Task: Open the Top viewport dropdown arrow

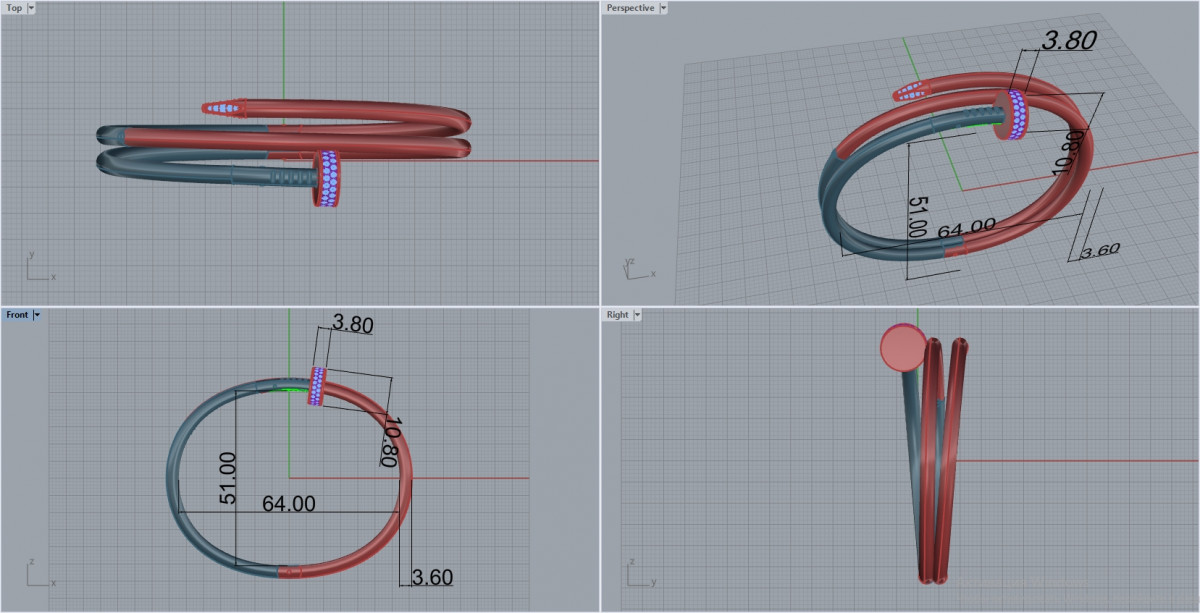Action: tap(31, 8)
